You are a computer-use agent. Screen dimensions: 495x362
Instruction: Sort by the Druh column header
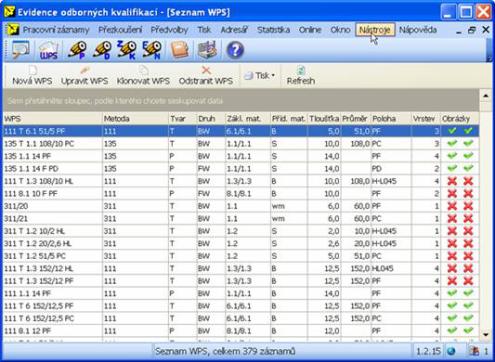pos(211,119)
